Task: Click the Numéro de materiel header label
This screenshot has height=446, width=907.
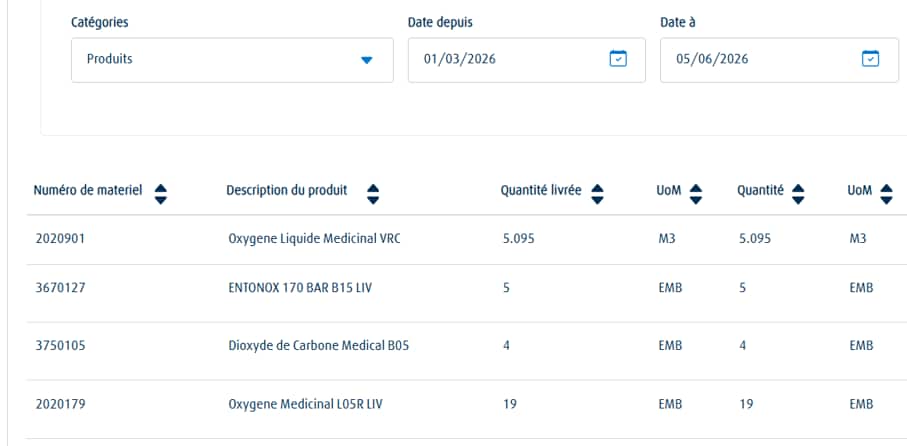Action: point(88,190)
